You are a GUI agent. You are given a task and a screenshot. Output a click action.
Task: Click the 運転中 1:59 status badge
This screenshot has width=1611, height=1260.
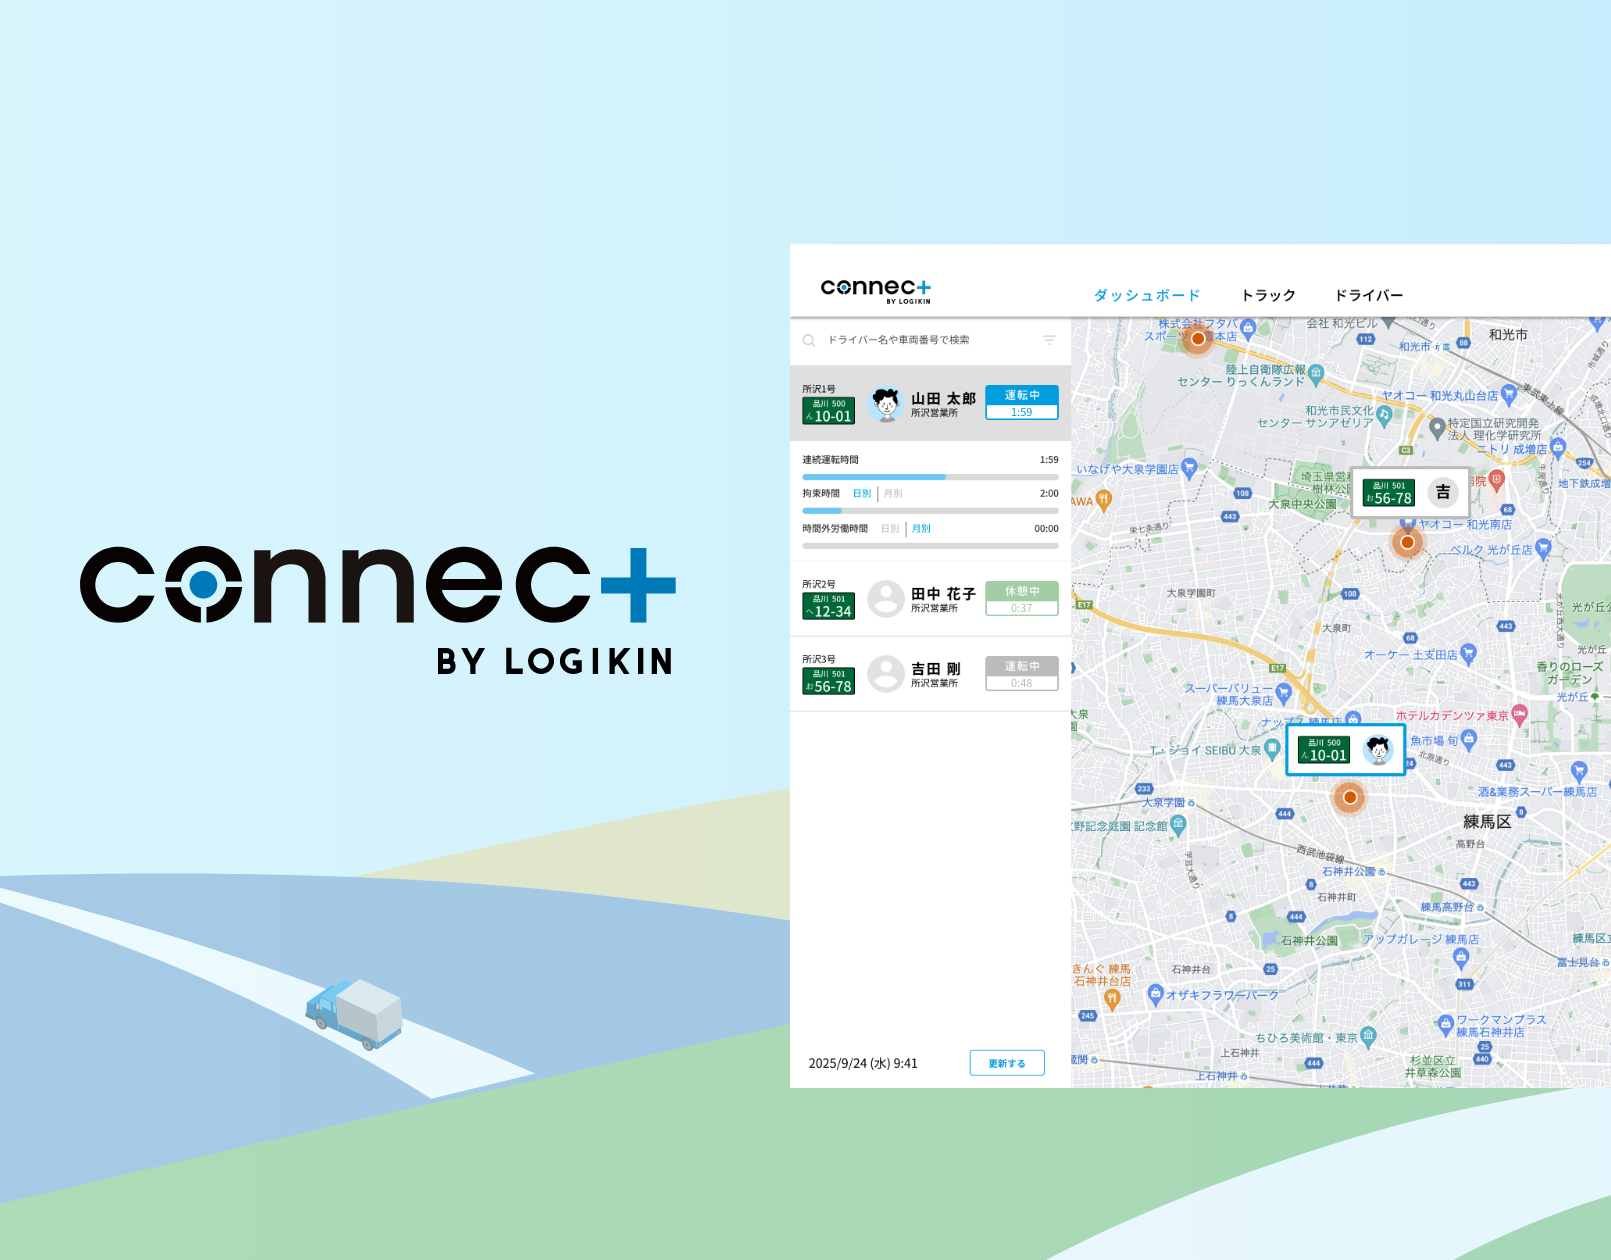(1022, 403)
